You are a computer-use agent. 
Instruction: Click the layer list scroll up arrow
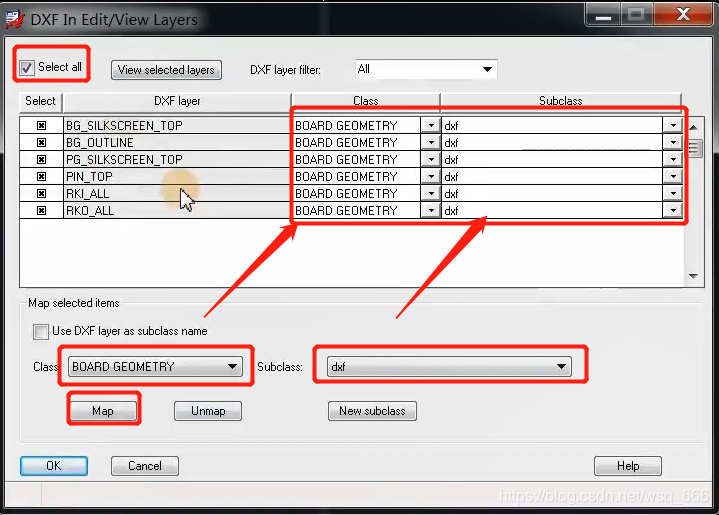[693, 127]
